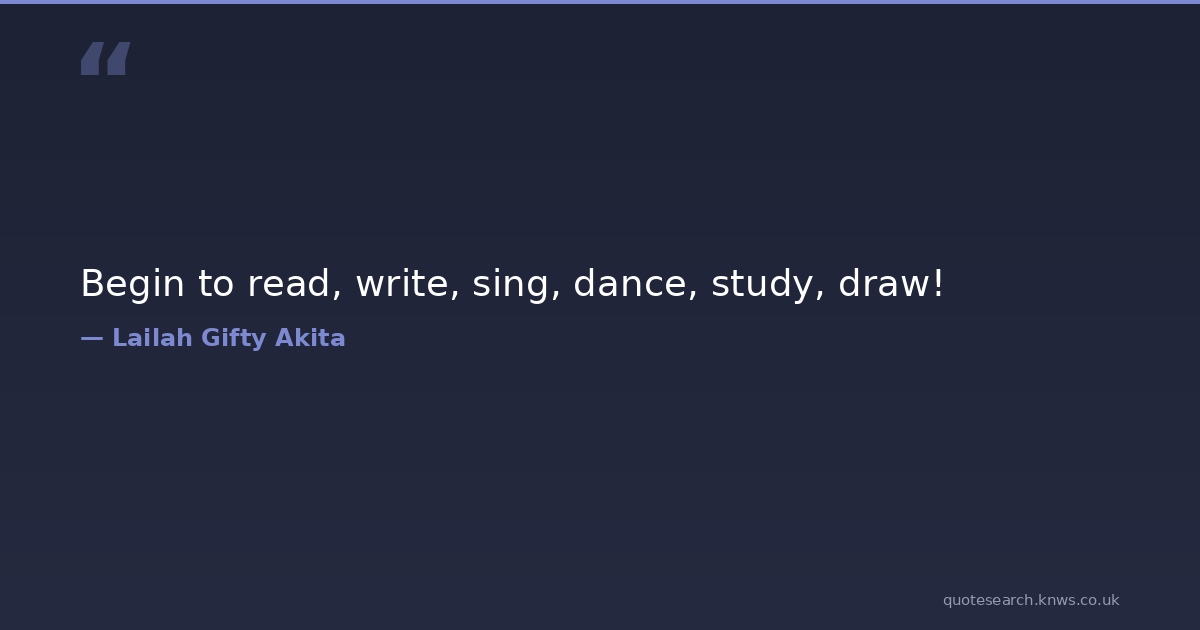1200x630 pixels.
Task: Click the "co.uk" ending of the footer URL
Action: 1098,600
